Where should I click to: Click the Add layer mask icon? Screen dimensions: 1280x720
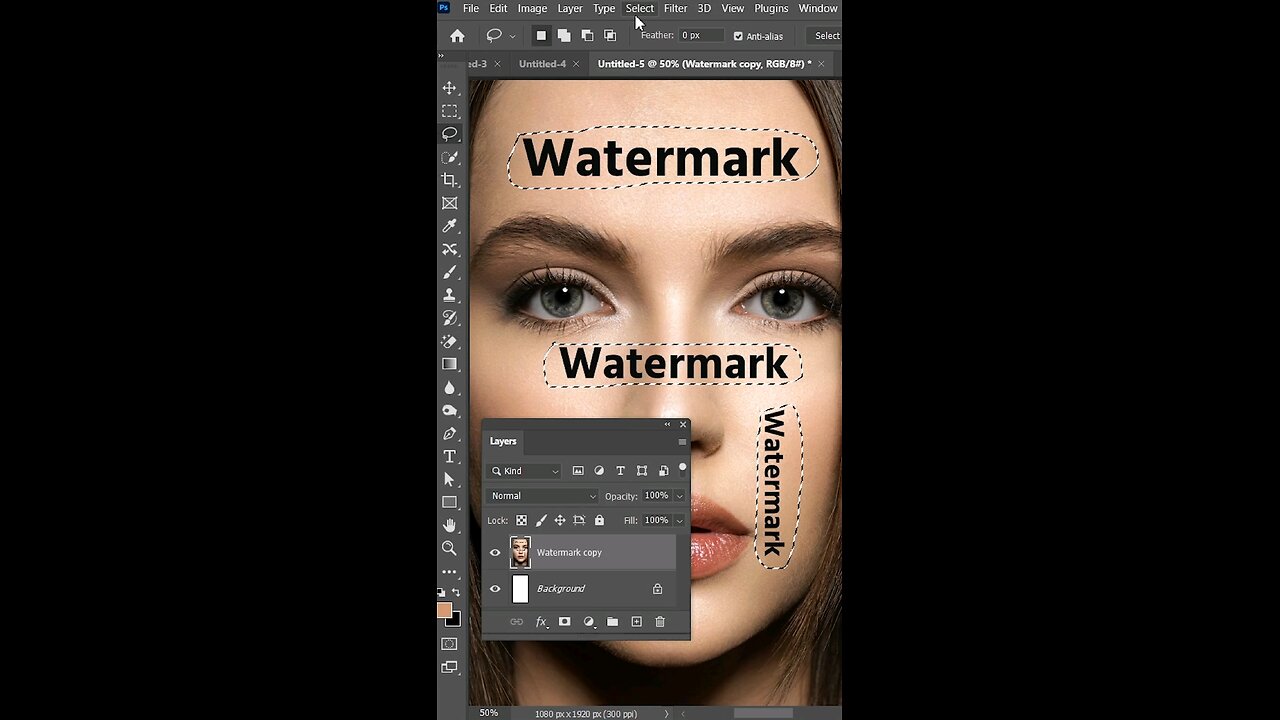(x=564, y=622)
